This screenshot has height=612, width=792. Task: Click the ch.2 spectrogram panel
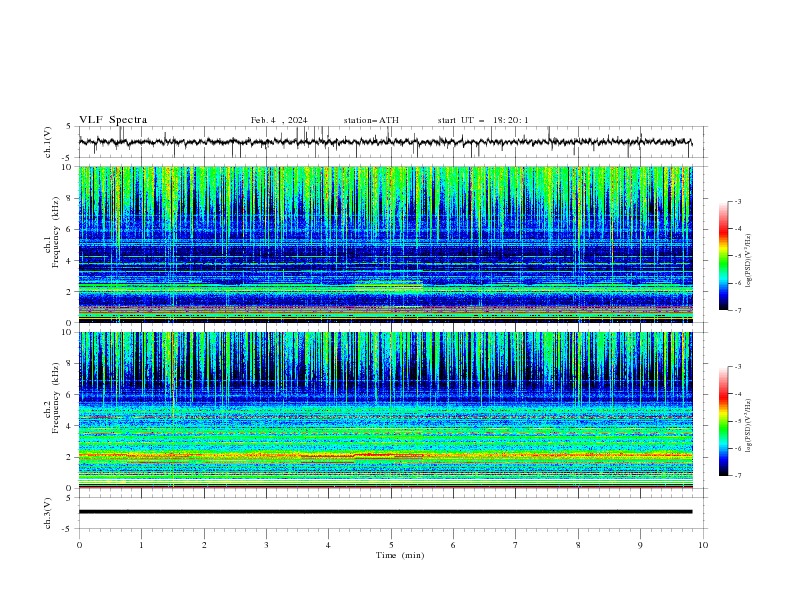(x=385, y=410)
